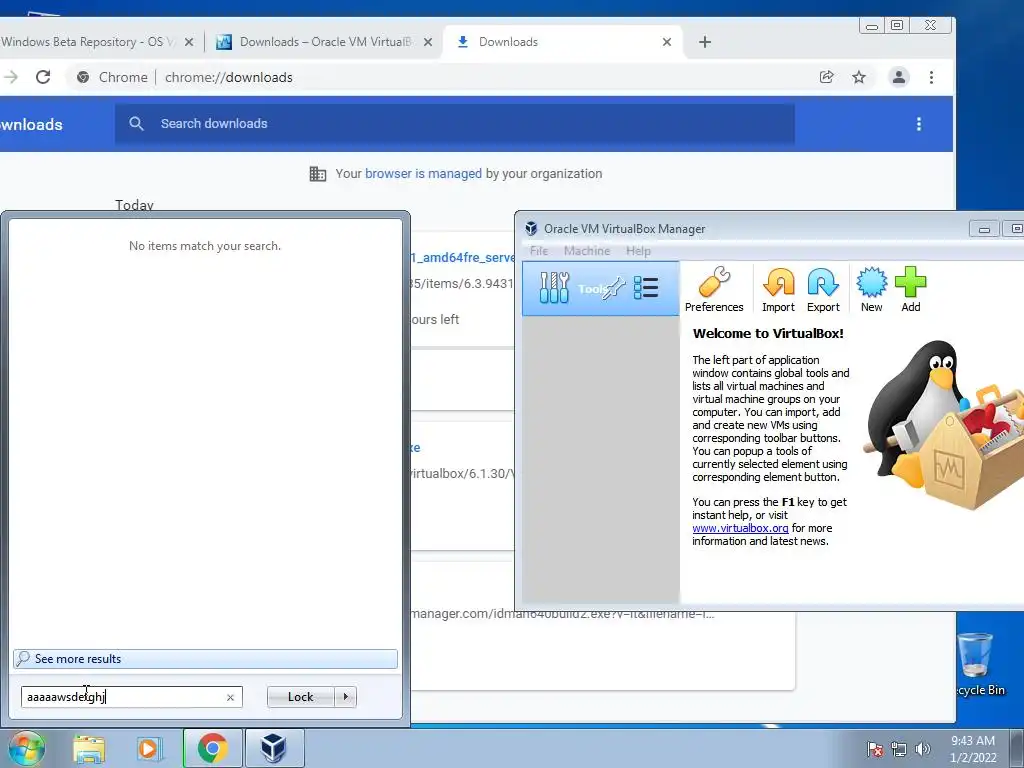Click the pin icon beside Tools

tap(615, 288)
